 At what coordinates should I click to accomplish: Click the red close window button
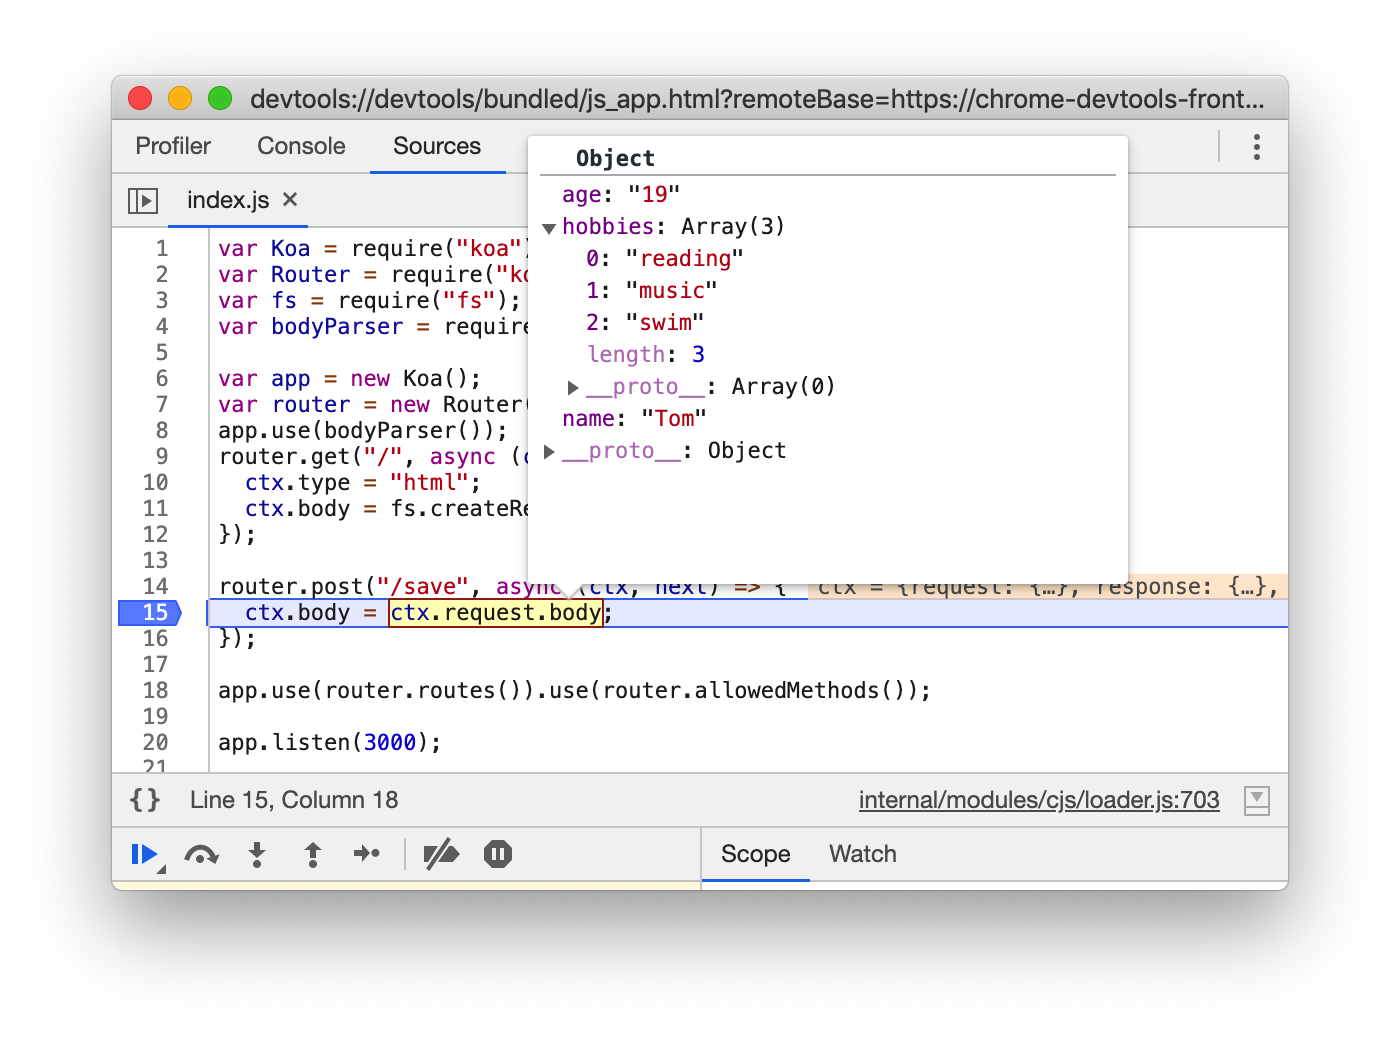tap(140, 98)
